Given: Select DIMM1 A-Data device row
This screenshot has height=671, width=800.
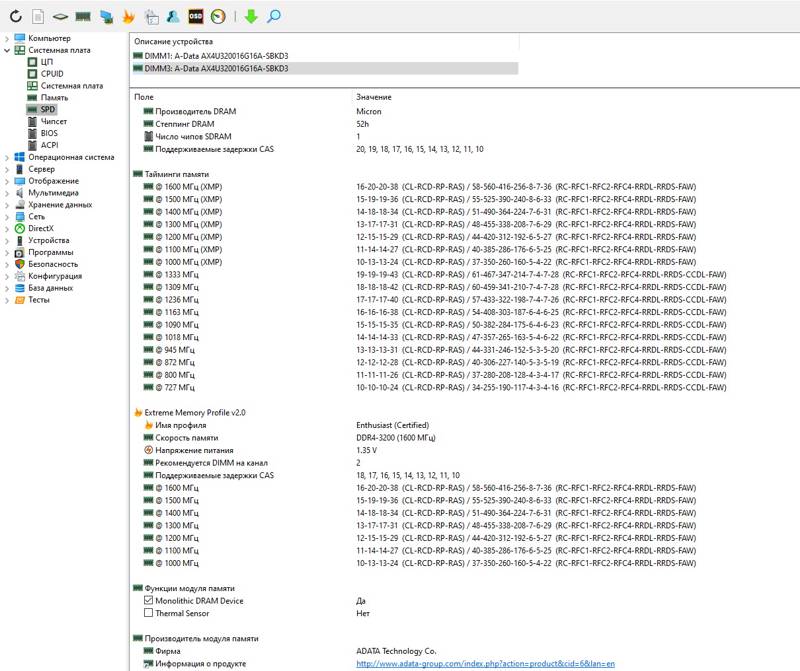Looking at the screenshot, I should click(x=326, y=56).
